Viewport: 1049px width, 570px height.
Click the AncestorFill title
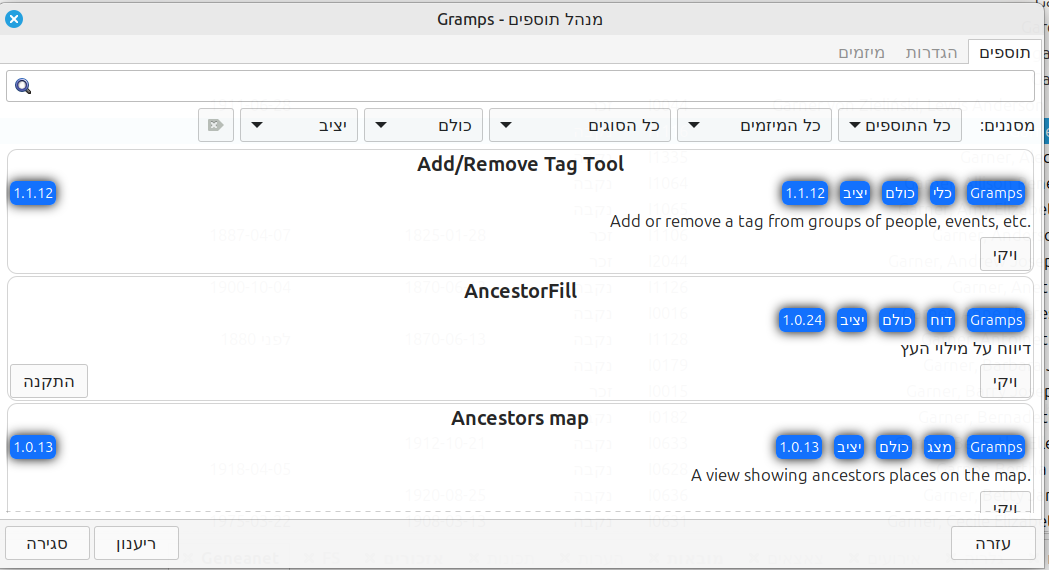520,292
